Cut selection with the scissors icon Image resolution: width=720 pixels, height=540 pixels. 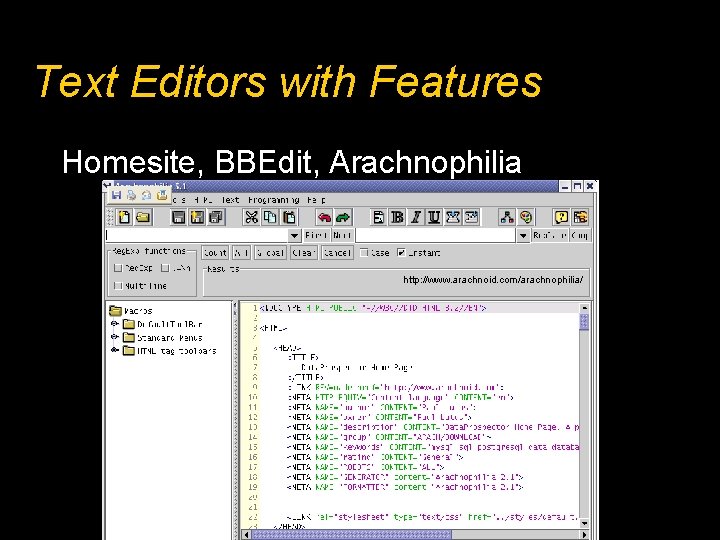[251, 217]
